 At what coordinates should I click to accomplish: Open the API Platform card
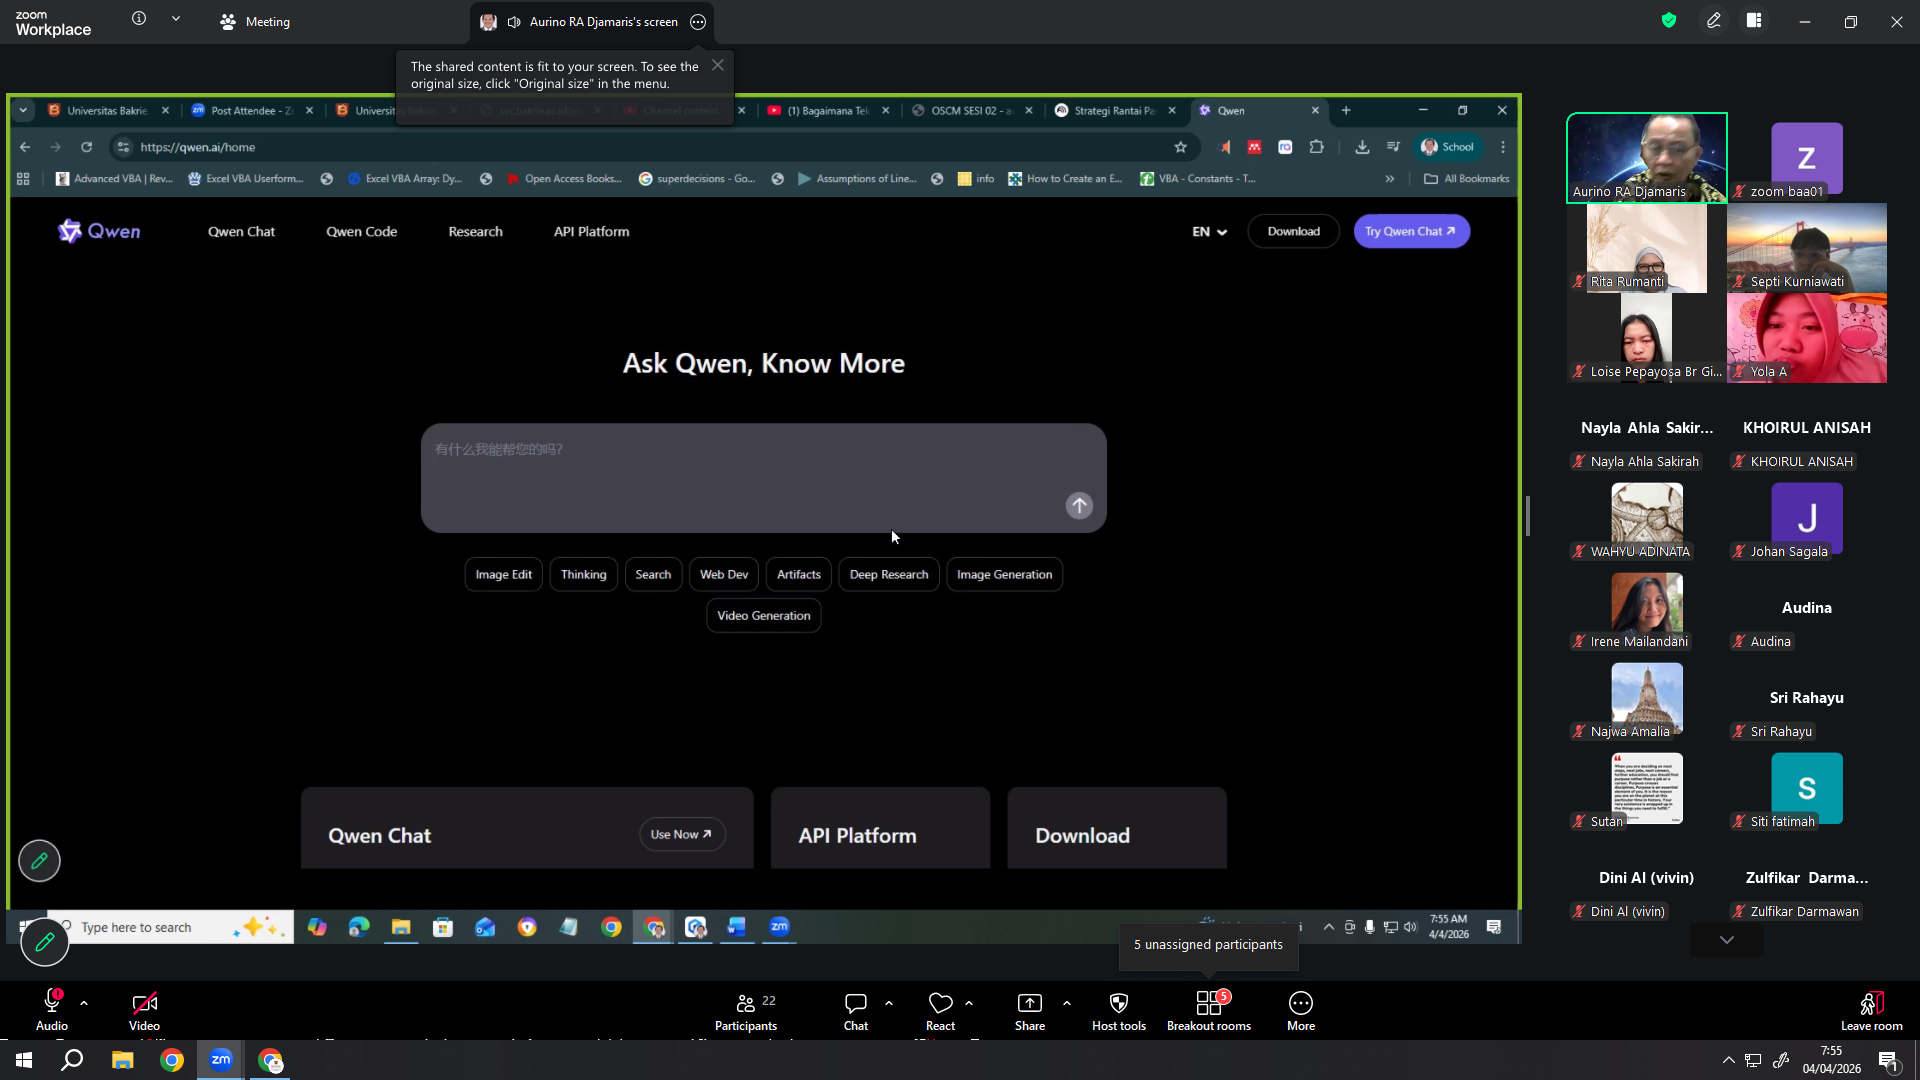(x=881, y=828)
